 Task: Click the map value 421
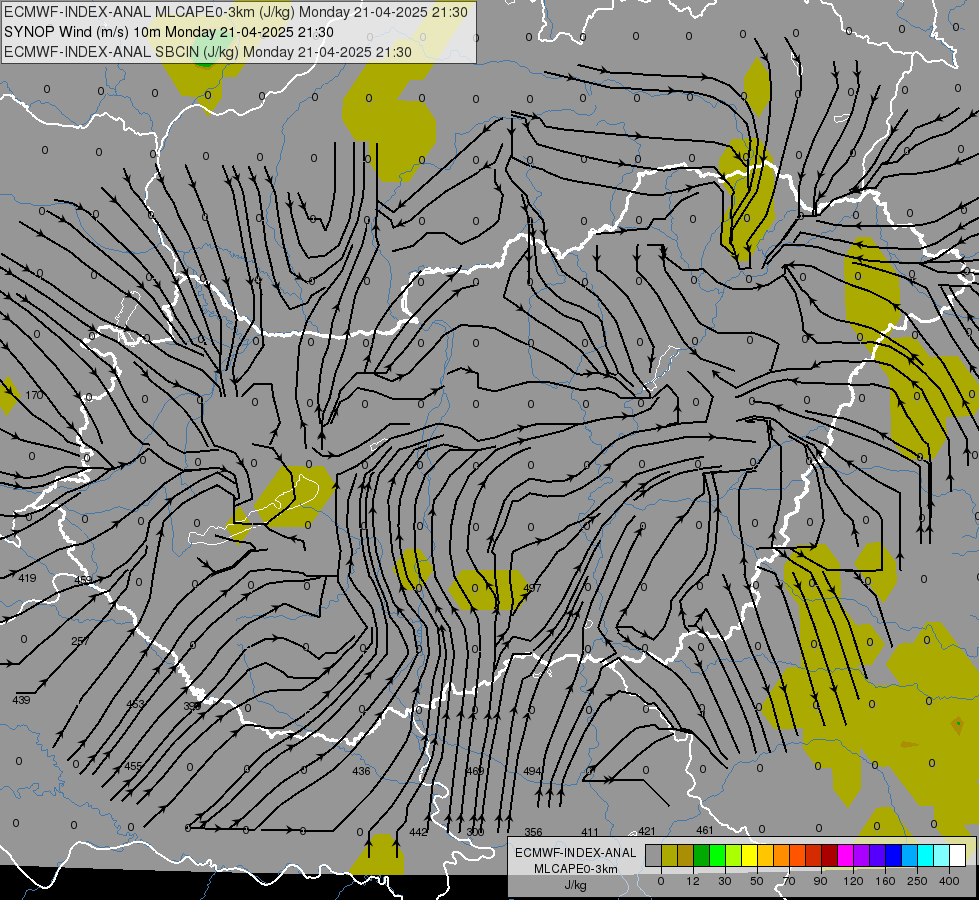click(647, 831)
